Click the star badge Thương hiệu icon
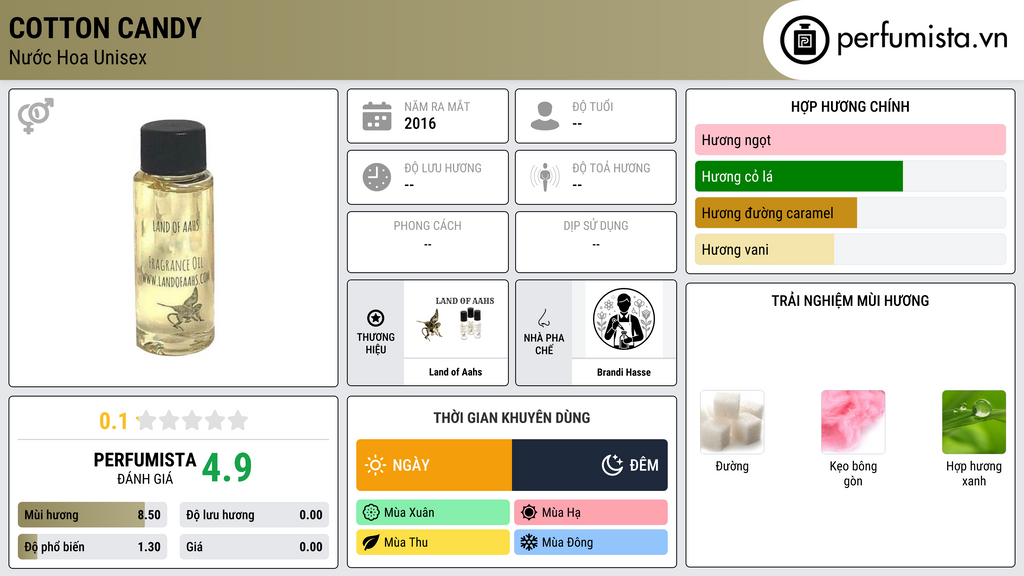The height and width of the screenshot is (576, 1024). [376, 318]
